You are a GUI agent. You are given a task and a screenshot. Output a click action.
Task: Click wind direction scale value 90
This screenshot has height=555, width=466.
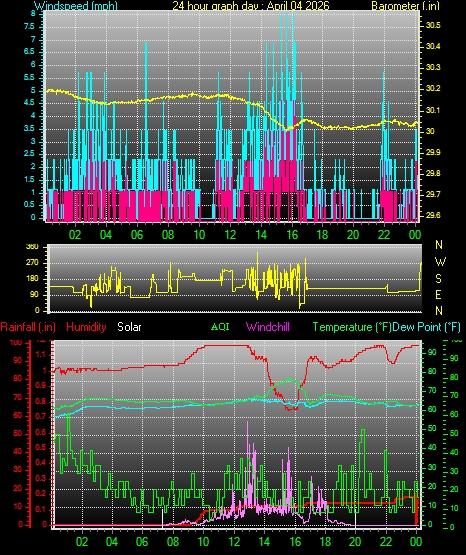pyautogui.click(x=34, y=295)
